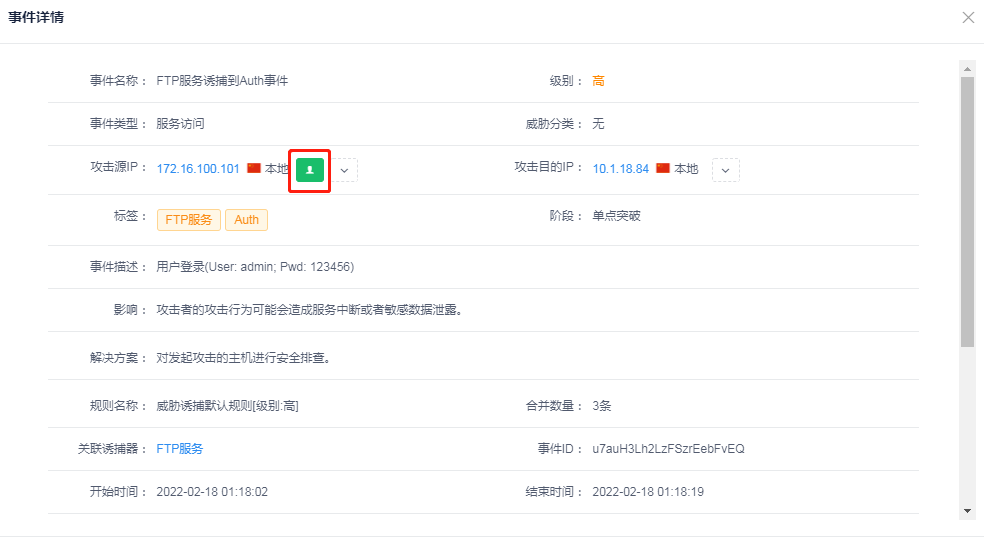Click event ID u7auH3Lh2LzFSzrEebFvEQ
This screenshot has width=984, height=557.
[x=668, y=449]
